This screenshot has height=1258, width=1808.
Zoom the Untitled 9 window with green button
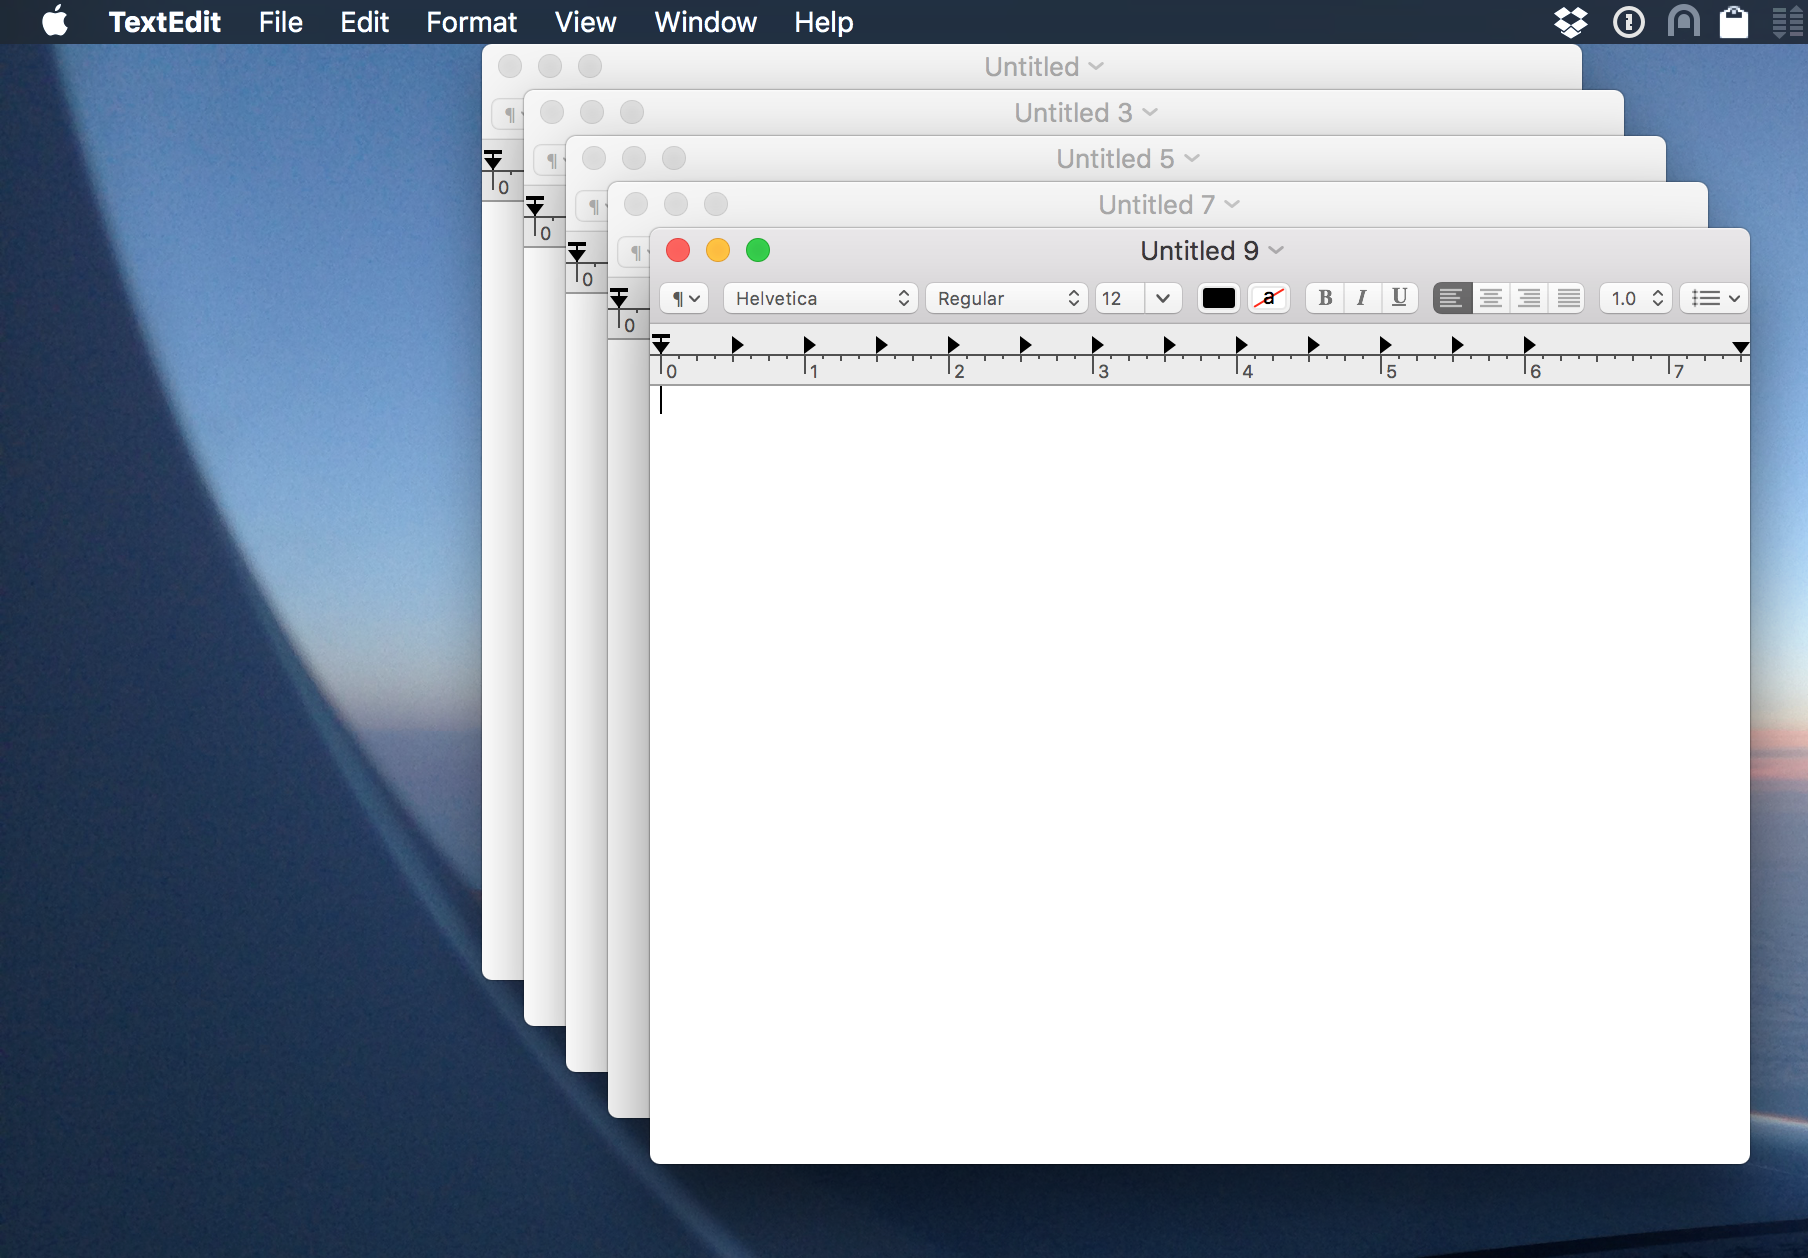[x=758, y=250]
